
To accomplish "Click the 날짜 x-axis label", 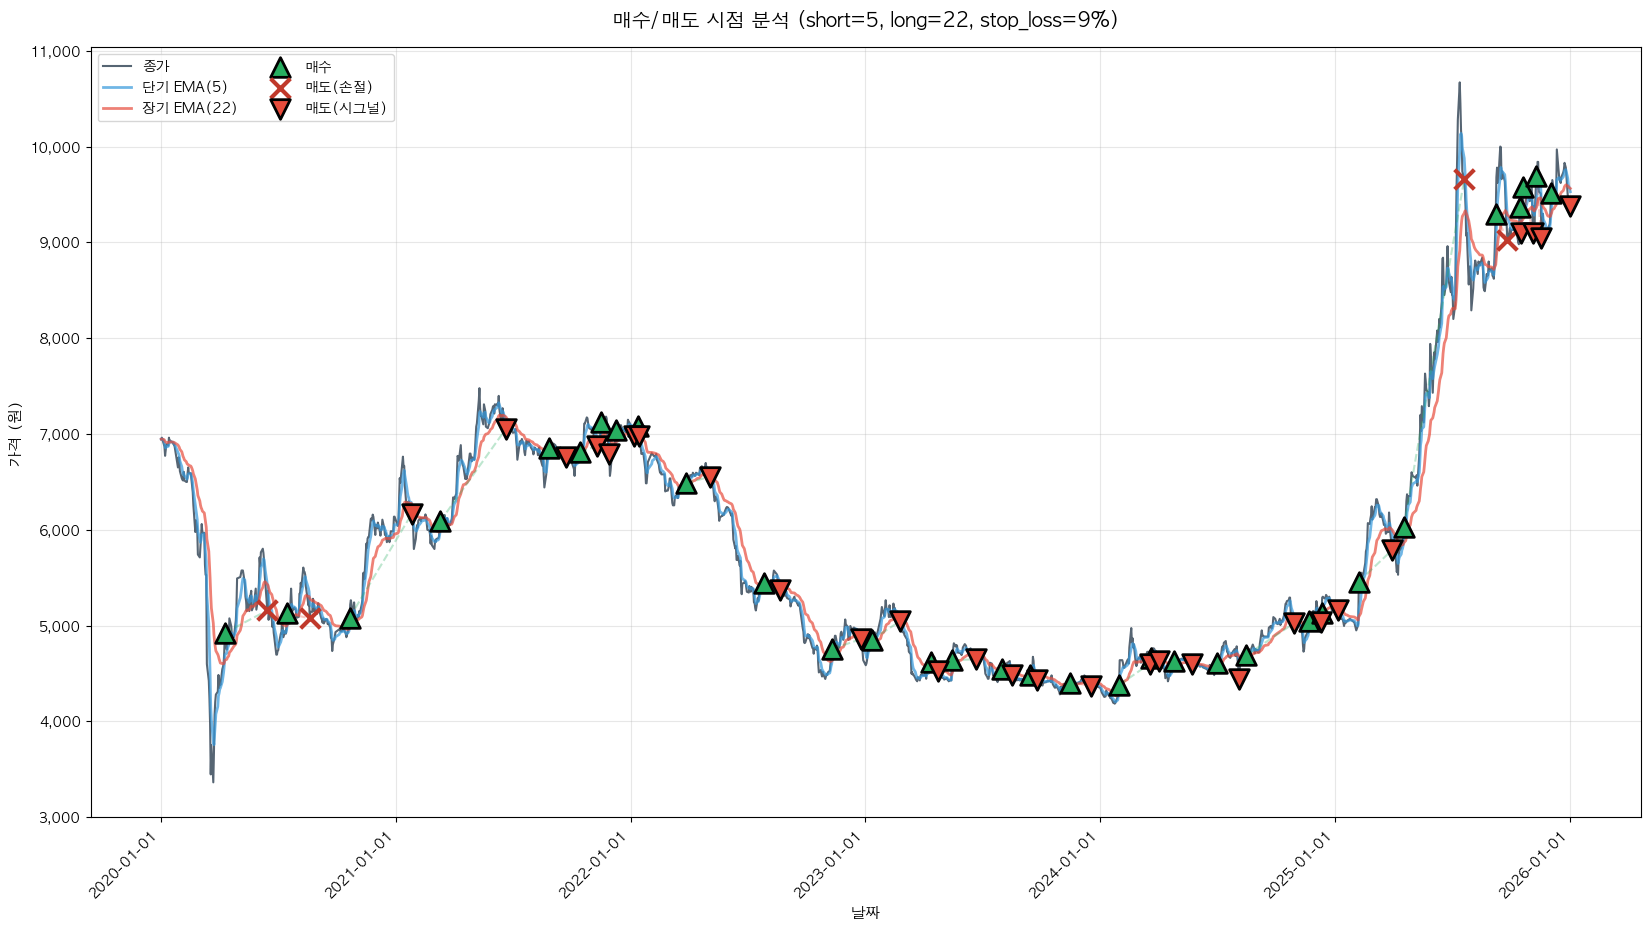I will pyautogui.click(x=865, y=912).
